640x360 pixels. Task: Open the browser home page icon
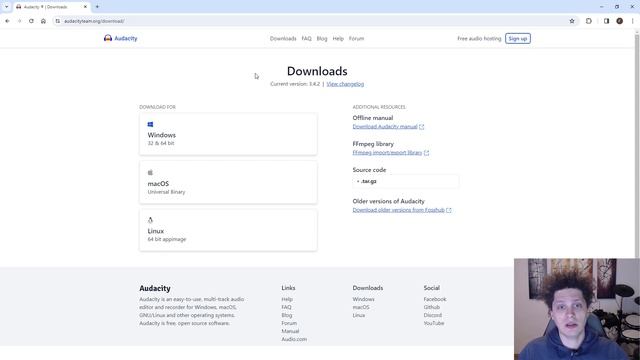point(43,21)
